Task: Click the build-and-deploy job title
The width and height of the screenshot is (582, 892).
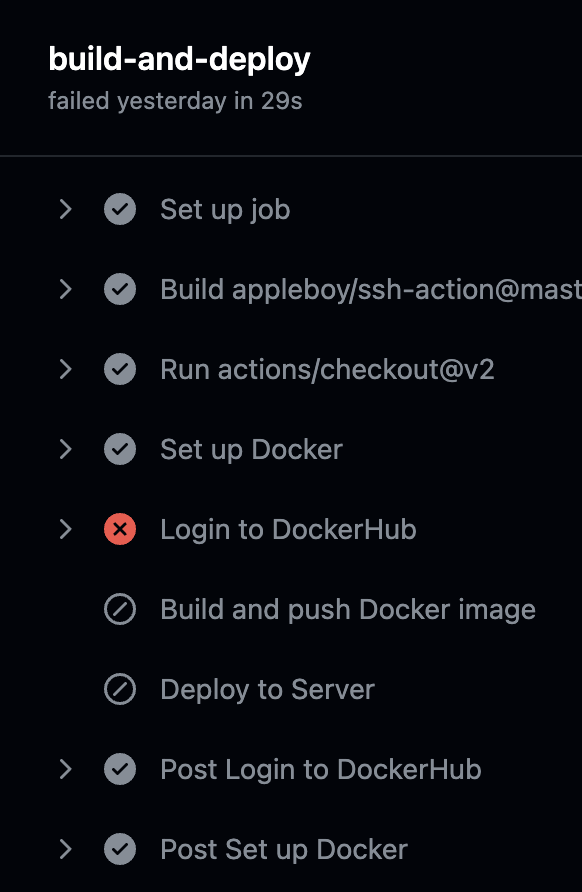Action: click(x=179, y=60)
